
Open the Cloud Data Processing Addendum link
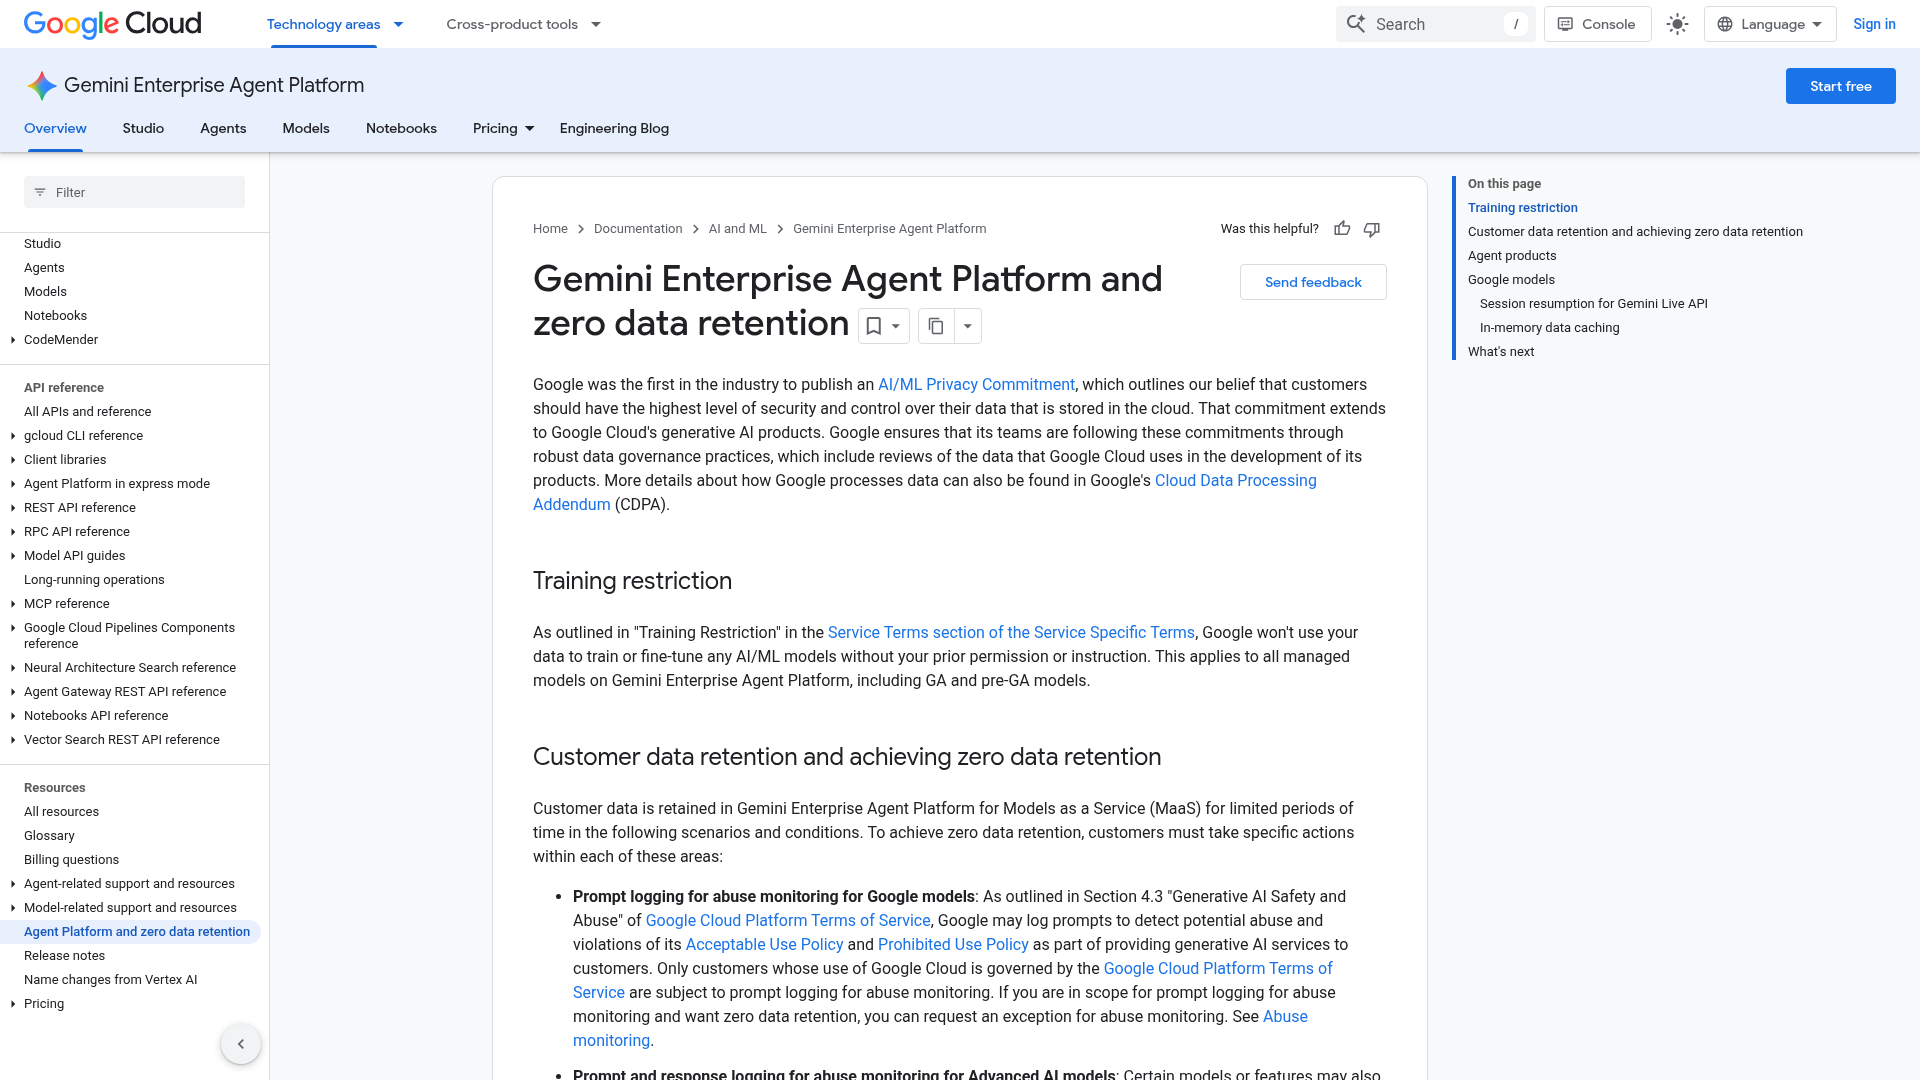click(x=1236, y=481)
